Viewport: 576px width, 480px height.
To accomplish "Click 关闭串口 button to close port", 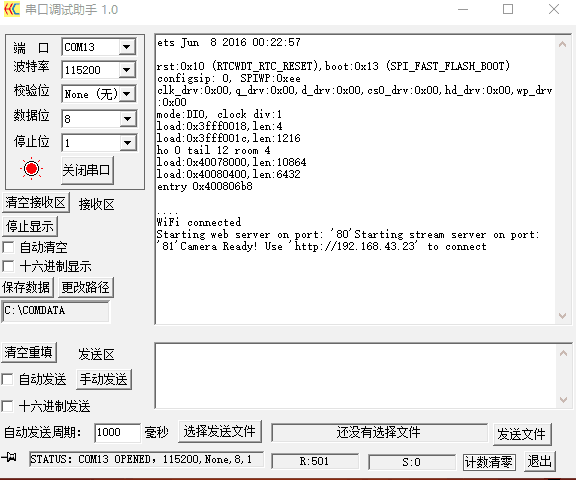I will 87,170.
